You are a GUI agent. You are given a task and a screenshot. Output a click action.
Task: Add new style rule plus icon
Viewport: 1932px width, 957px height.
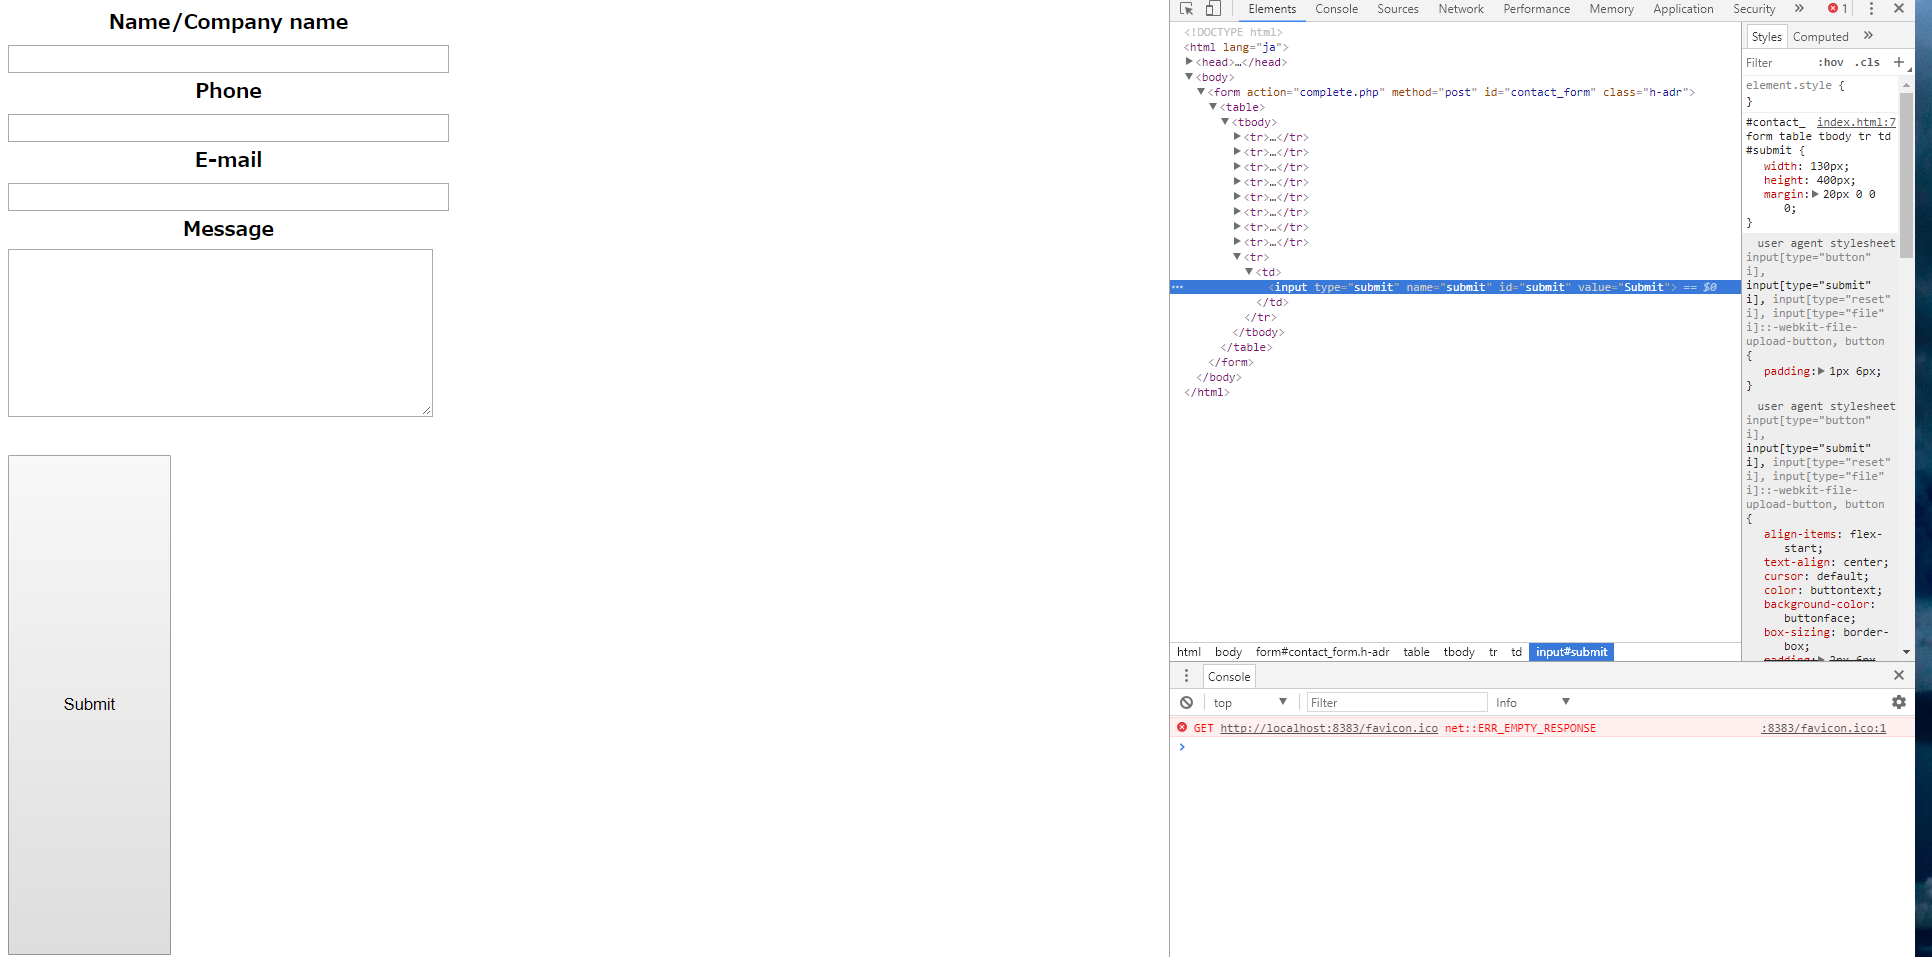(1898, 62)
